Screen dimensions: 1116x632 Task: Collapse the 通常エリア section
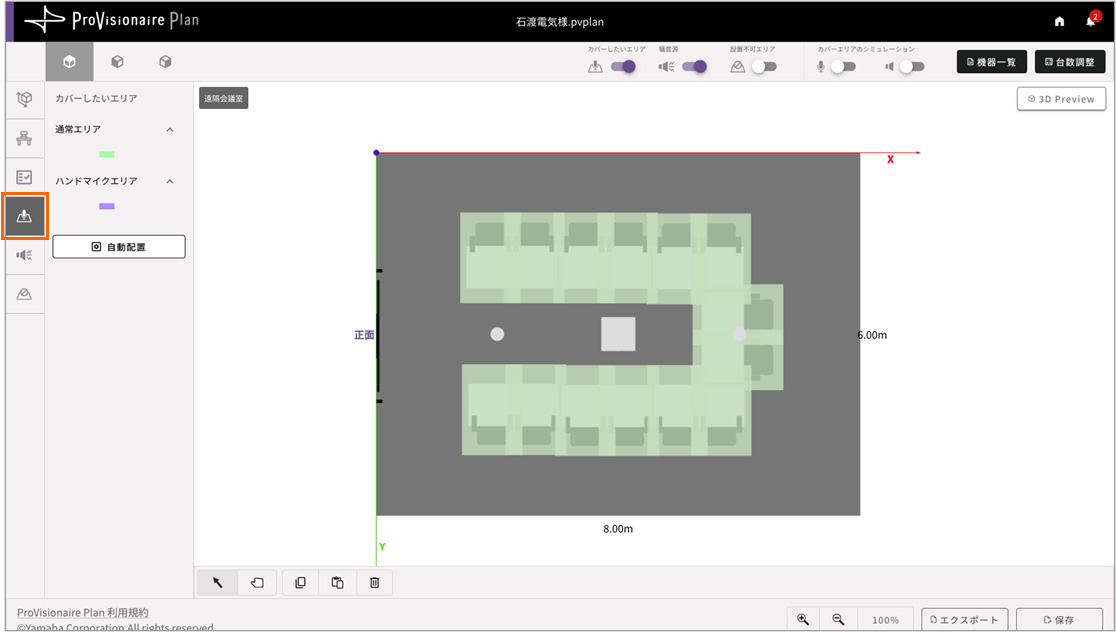point(169,130)
